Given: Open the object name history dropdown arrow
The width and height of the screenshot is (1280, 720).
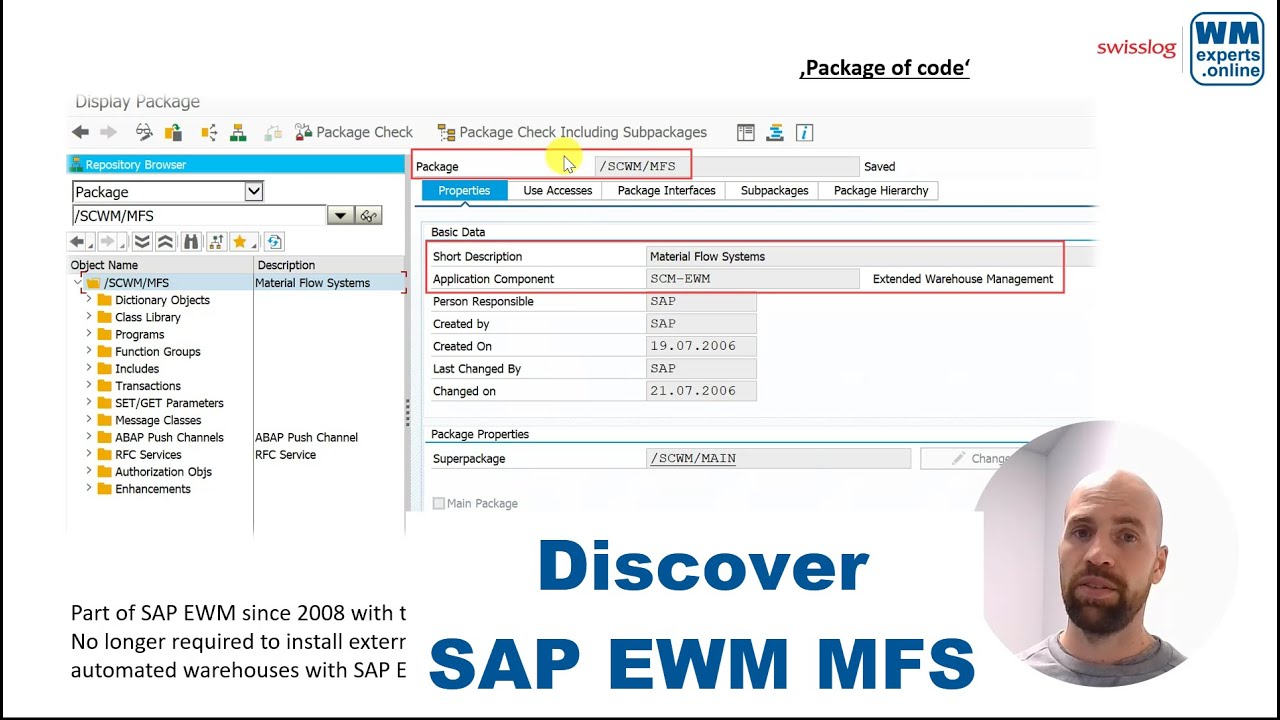Looking at the screenshot, I should [340, 215].
